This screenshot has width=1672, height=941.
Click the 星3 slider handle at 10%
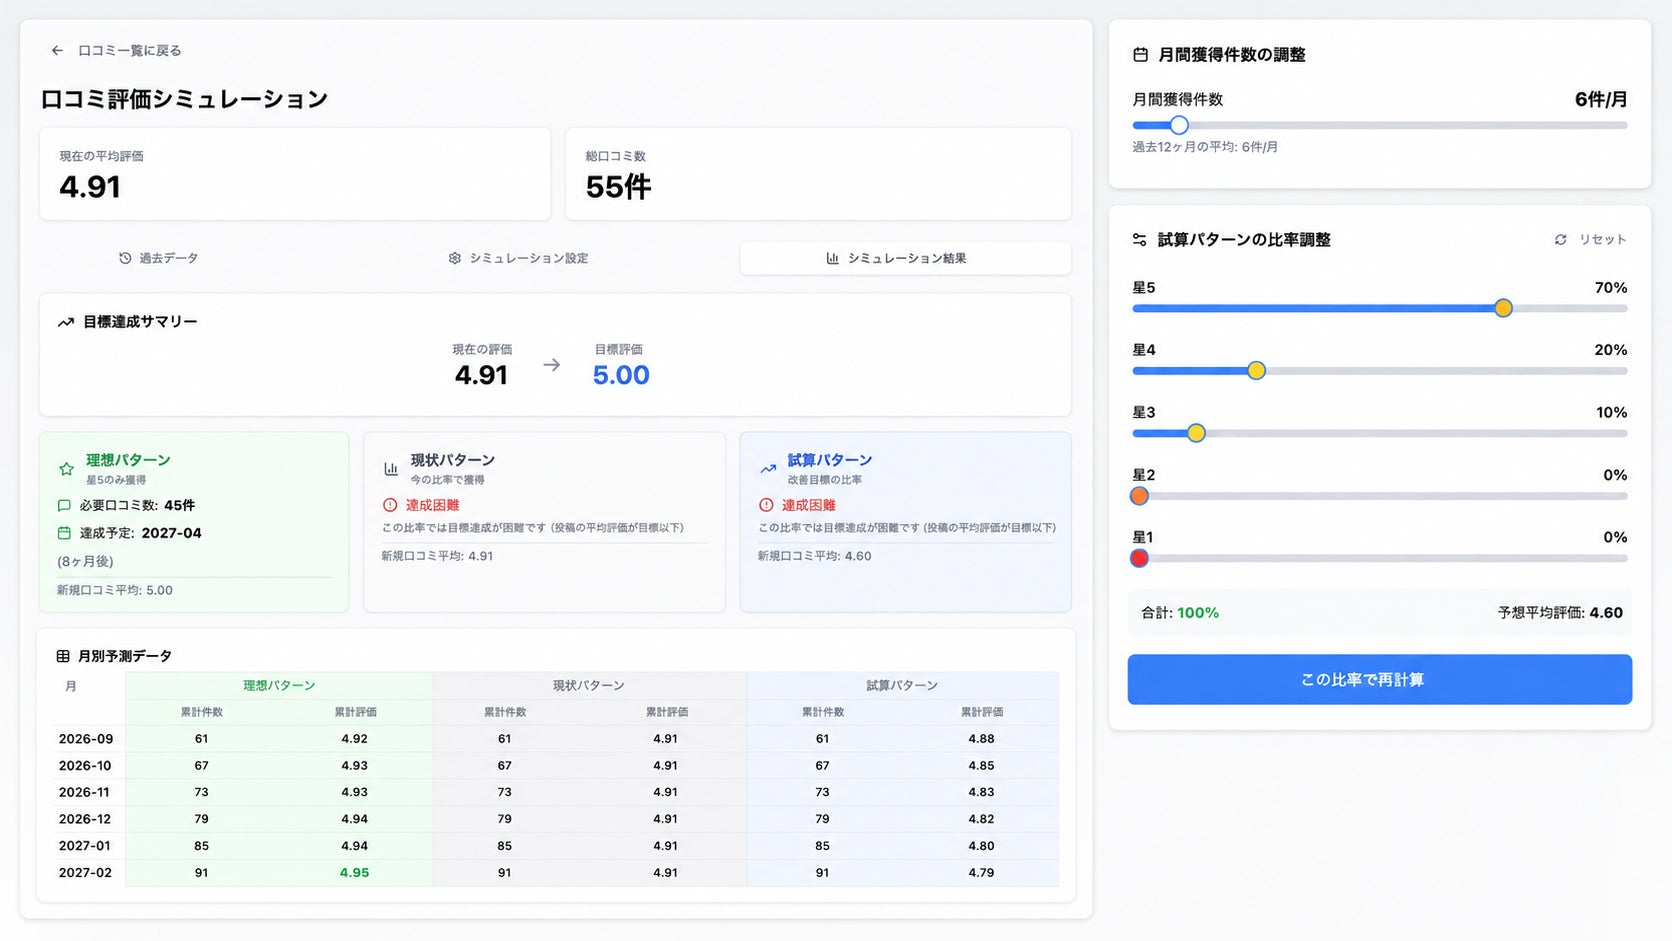click(x=1196, y=433)
